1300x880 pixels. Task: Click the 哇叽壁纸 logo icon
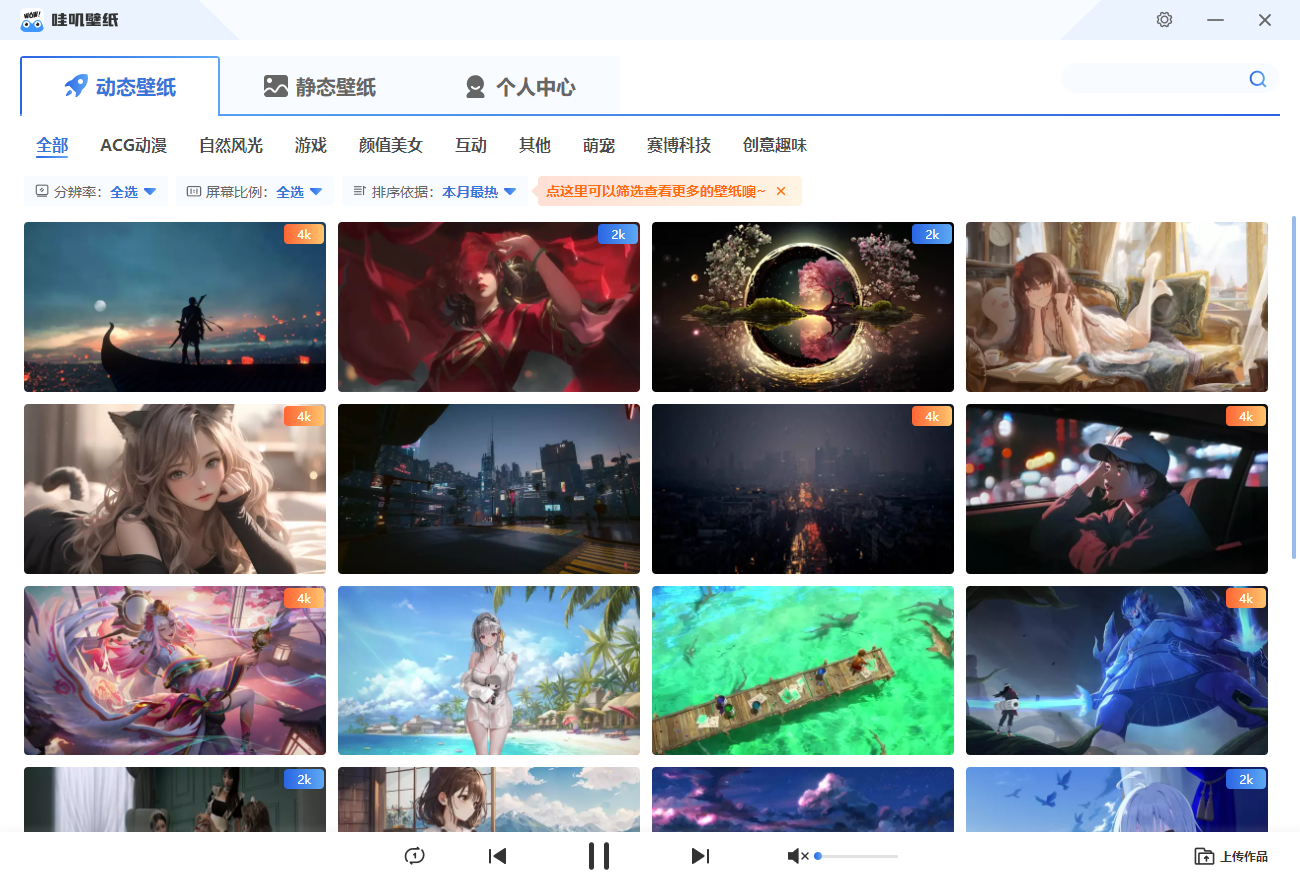[31, 19]
